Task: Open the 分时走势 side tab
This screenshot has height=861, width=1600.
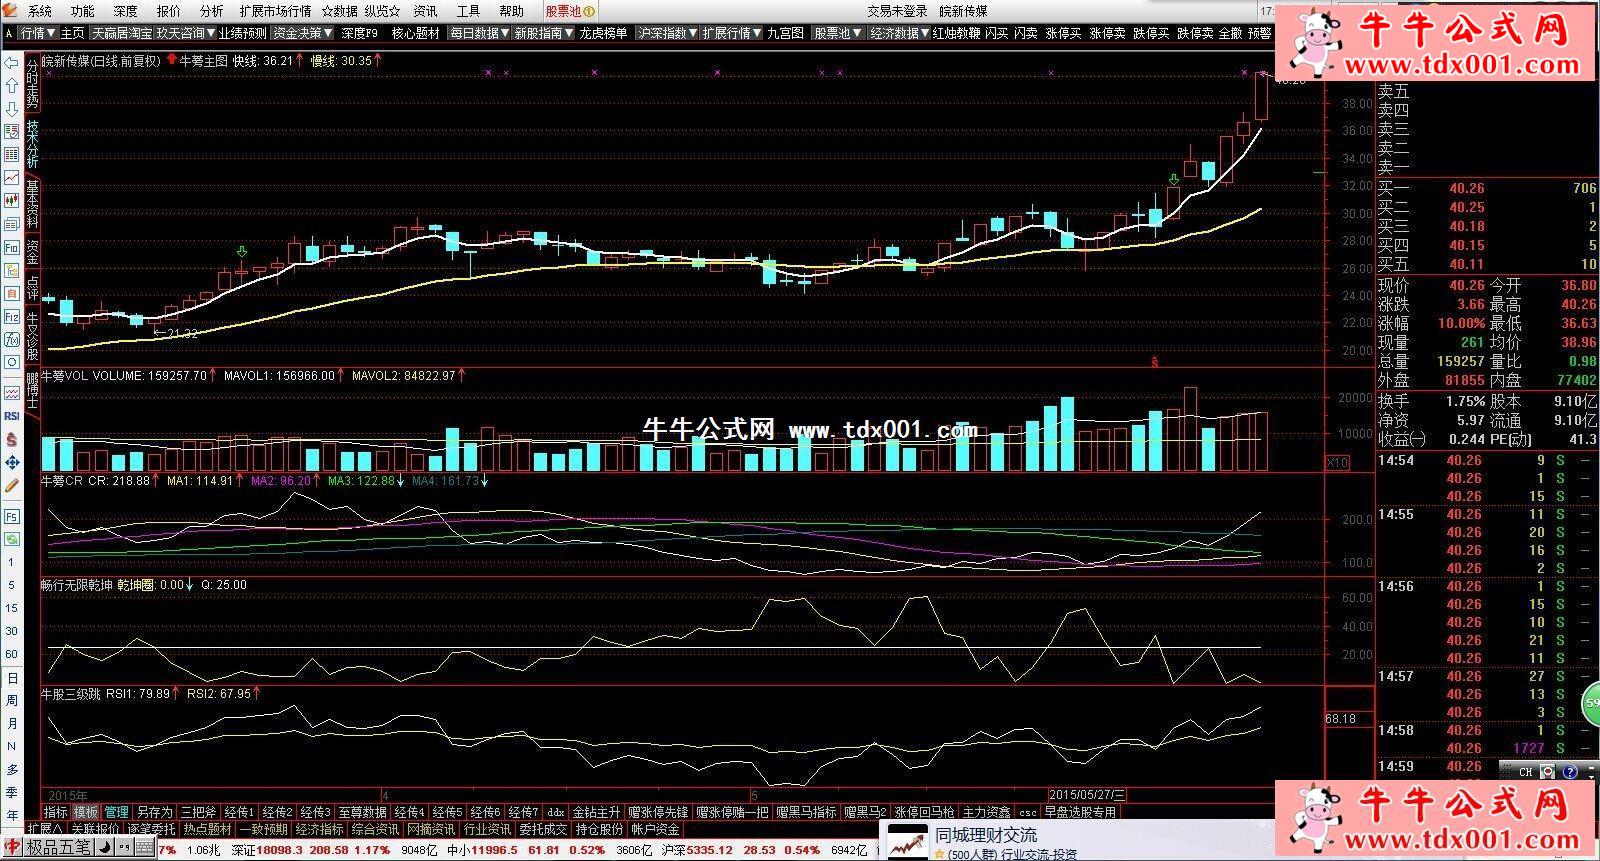Action: click(32, 84)
